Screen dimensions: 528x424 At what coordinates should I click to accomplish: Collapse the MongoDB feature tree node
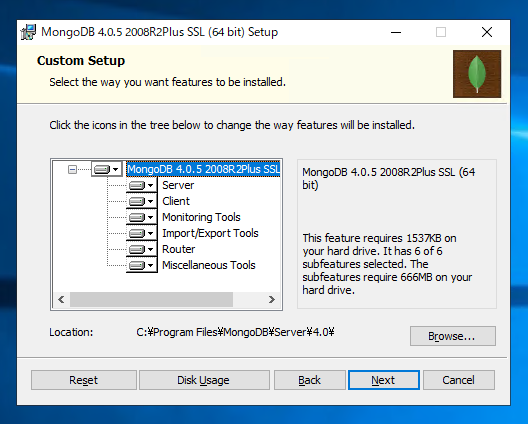[72, 169]
